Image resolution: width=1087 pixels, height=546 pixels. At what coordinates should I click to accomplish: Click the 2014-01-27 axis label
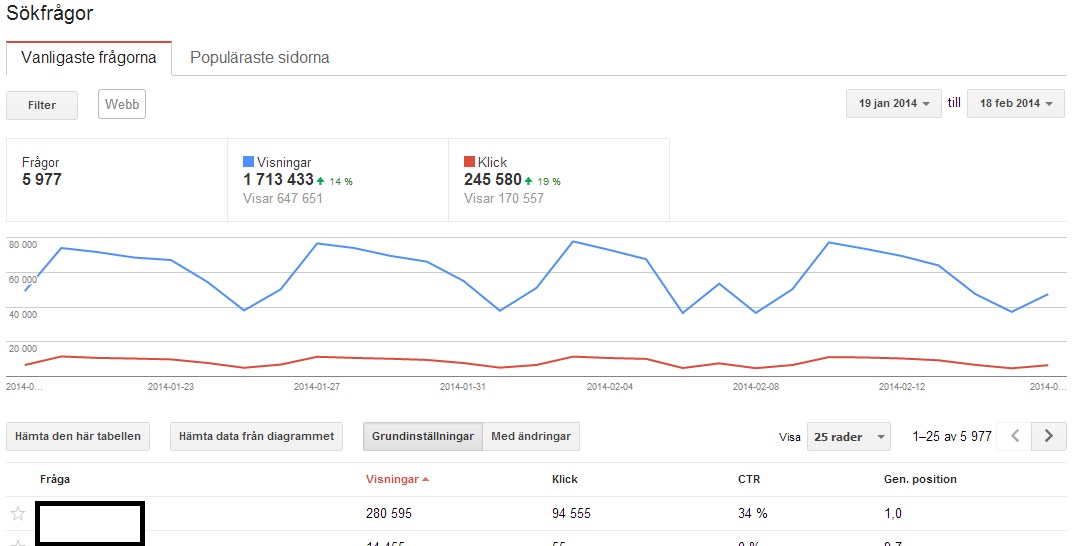[x=317, y=387]
